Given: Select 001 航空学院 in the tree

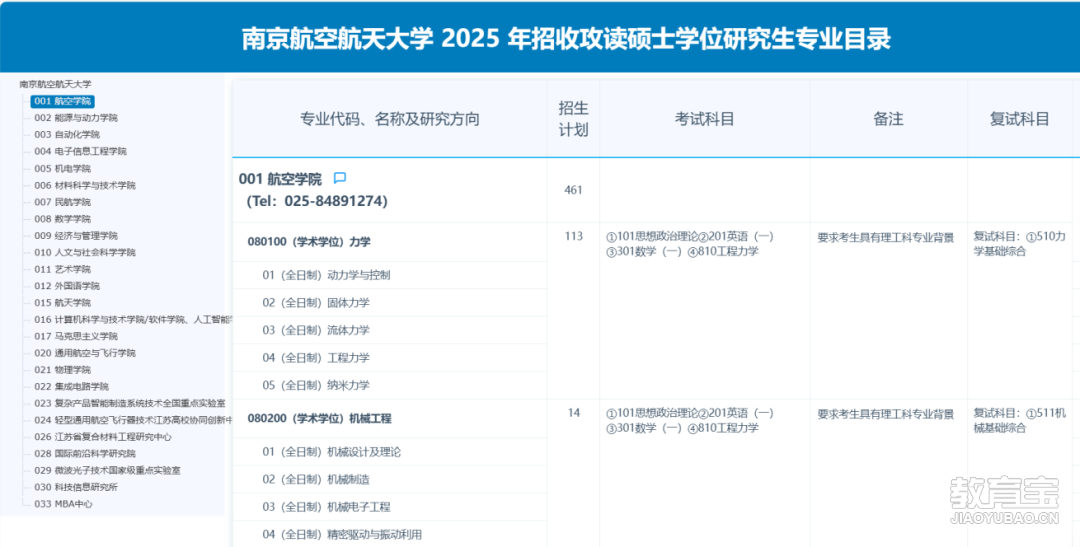Looking at the screenshot, I should click(63, 101).
